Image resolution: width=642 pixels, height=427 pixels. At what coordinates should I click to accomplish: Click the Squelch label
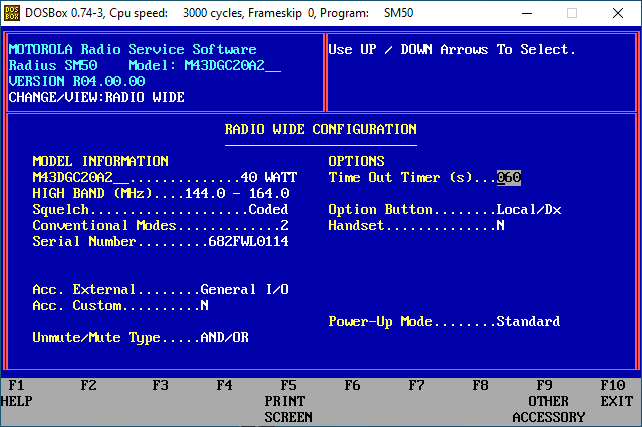61,210
